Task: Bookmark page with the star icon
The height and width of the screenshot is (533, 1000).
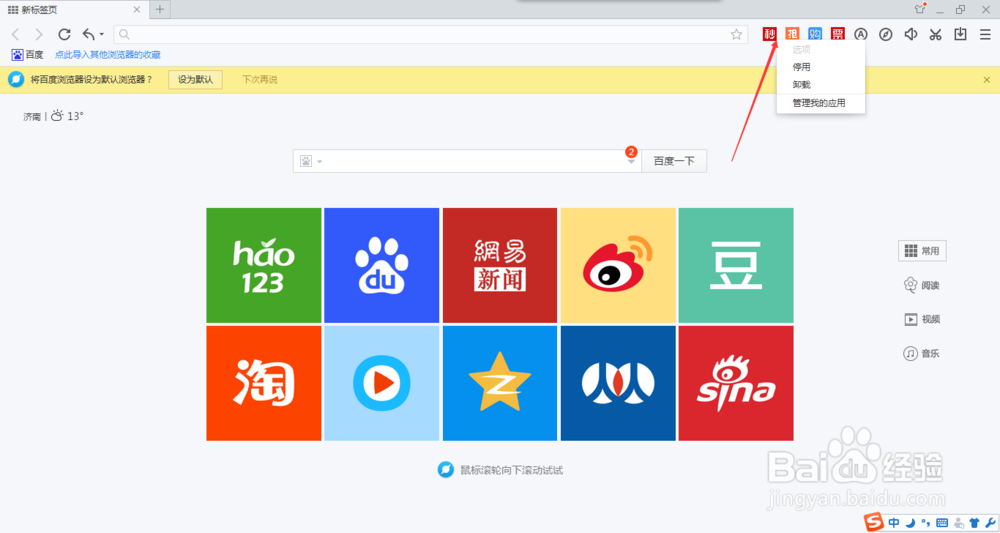Action: [x=736, y=34]
